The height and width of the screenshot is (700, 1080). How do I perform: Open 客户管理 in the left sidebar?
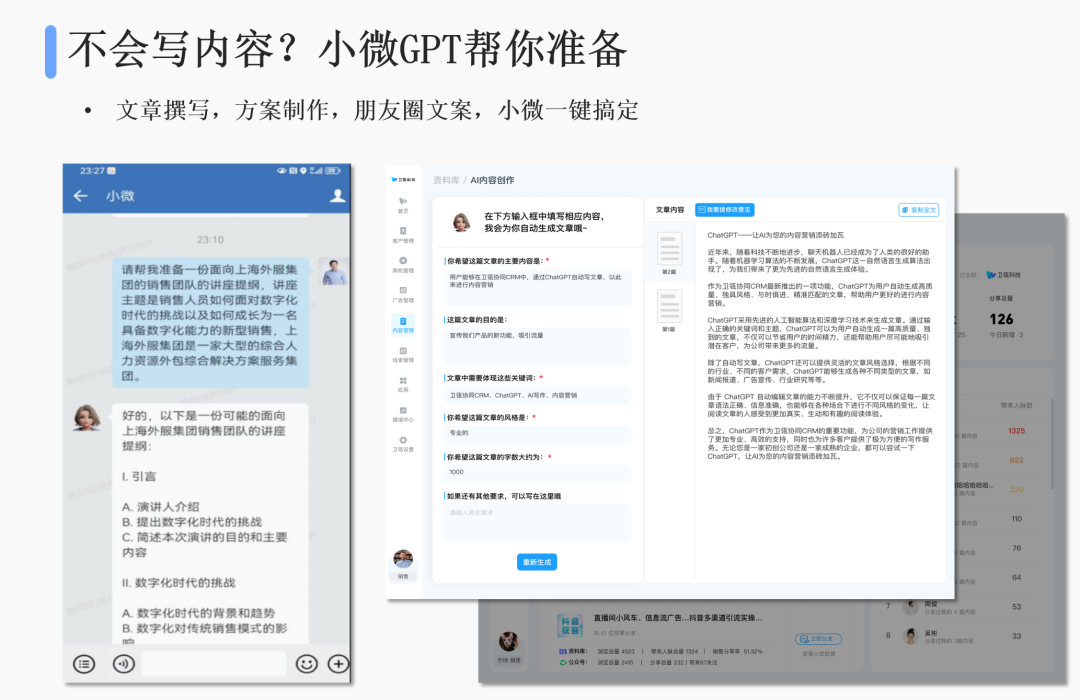(x=403, y=235)
